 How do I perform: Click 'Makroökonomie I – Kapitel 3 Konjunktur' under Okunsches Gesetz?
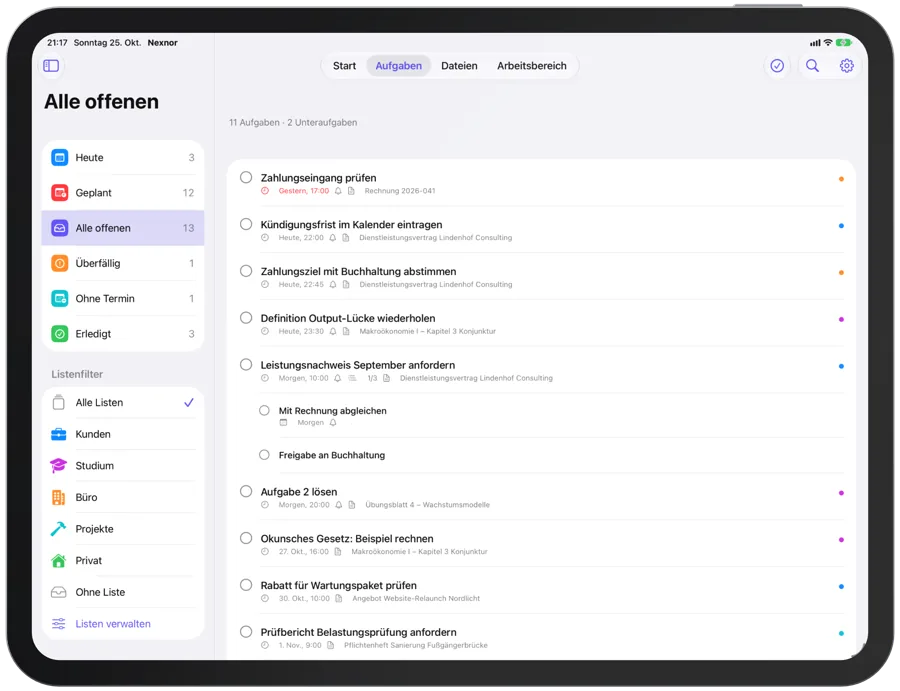point(419,552)
